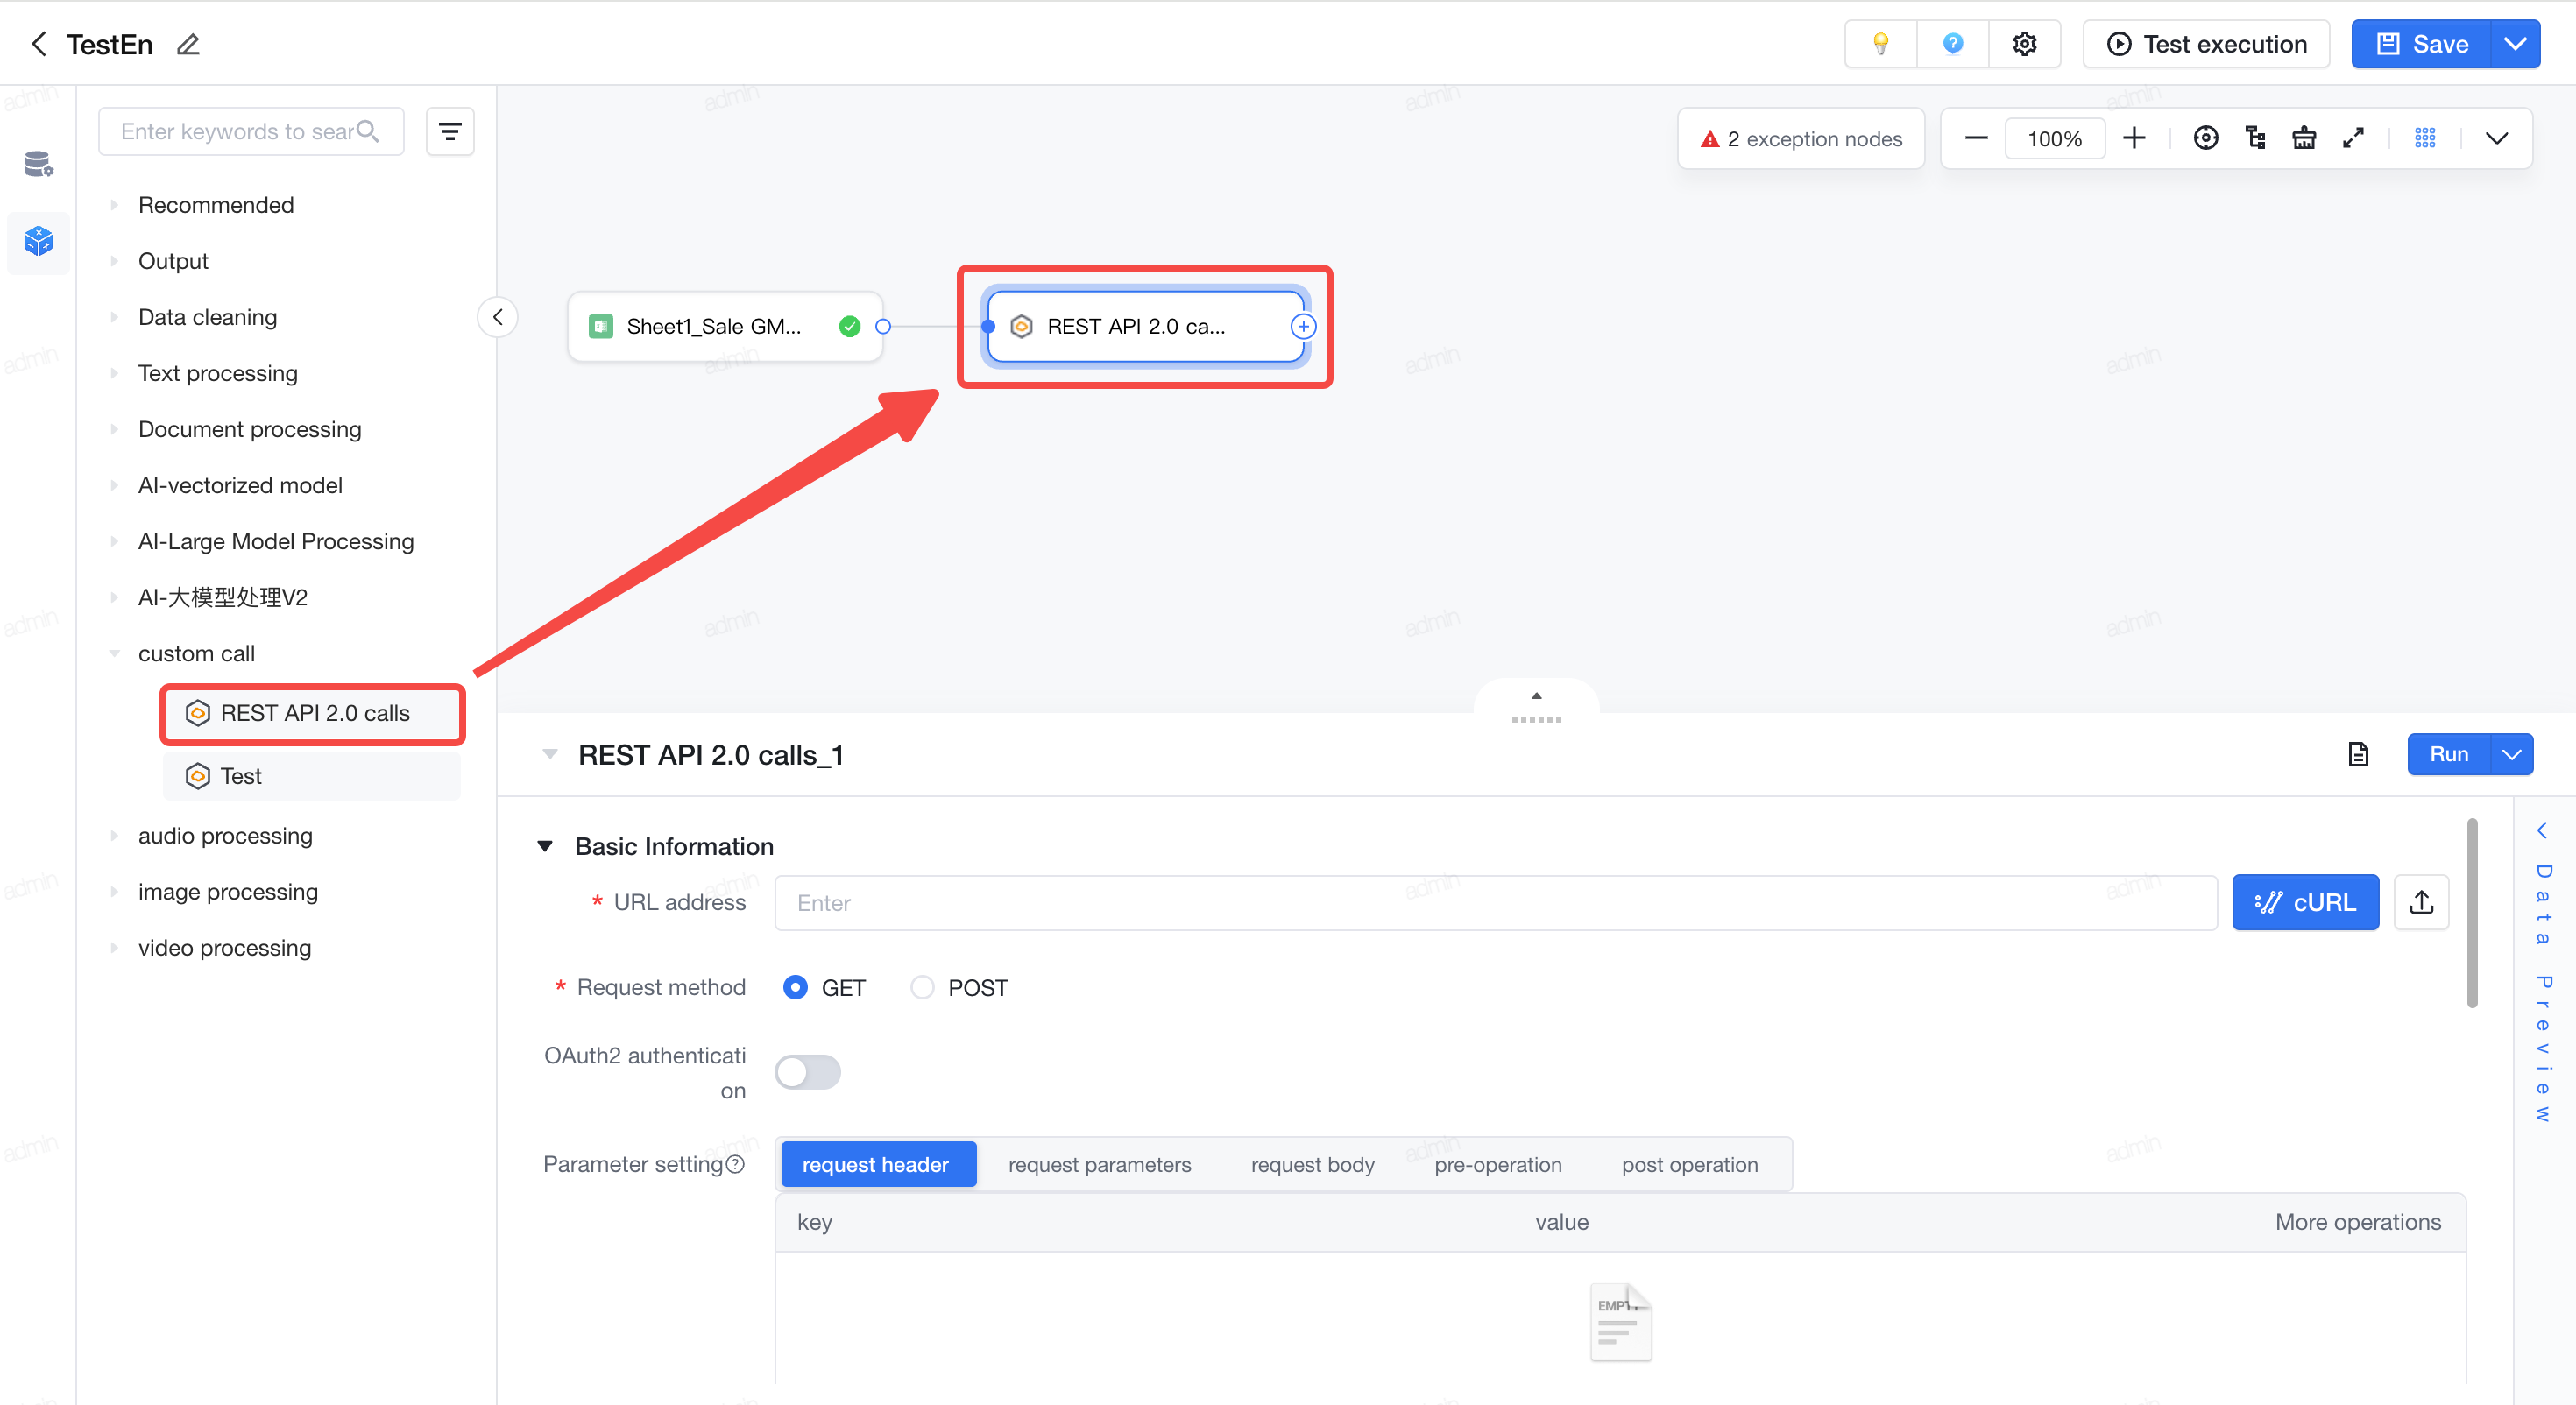Click the cURL import button
Viewport: 2576px width, 1405px height.
pos(2305,902)
